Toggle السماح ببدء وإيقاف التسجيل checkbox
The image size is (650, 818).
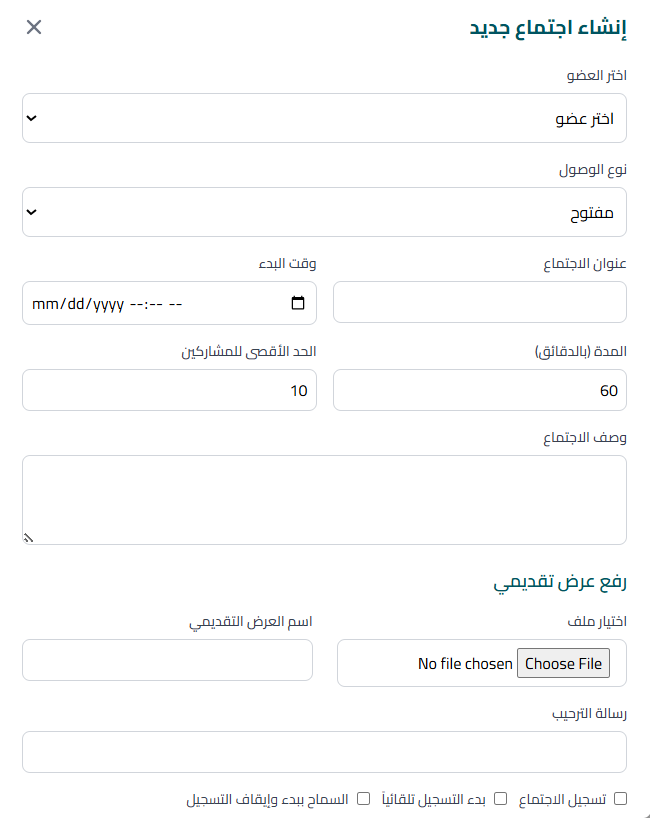363,797
